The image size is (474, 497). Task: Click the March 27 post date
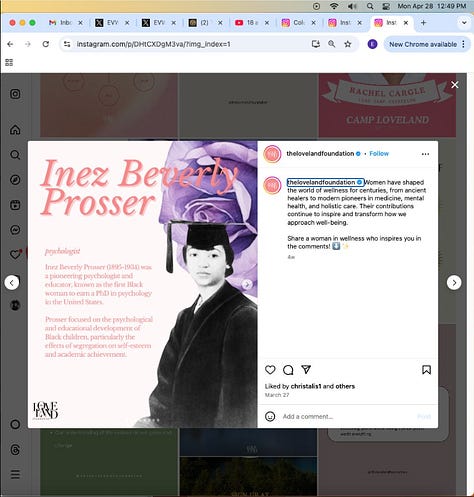point(277,395)
